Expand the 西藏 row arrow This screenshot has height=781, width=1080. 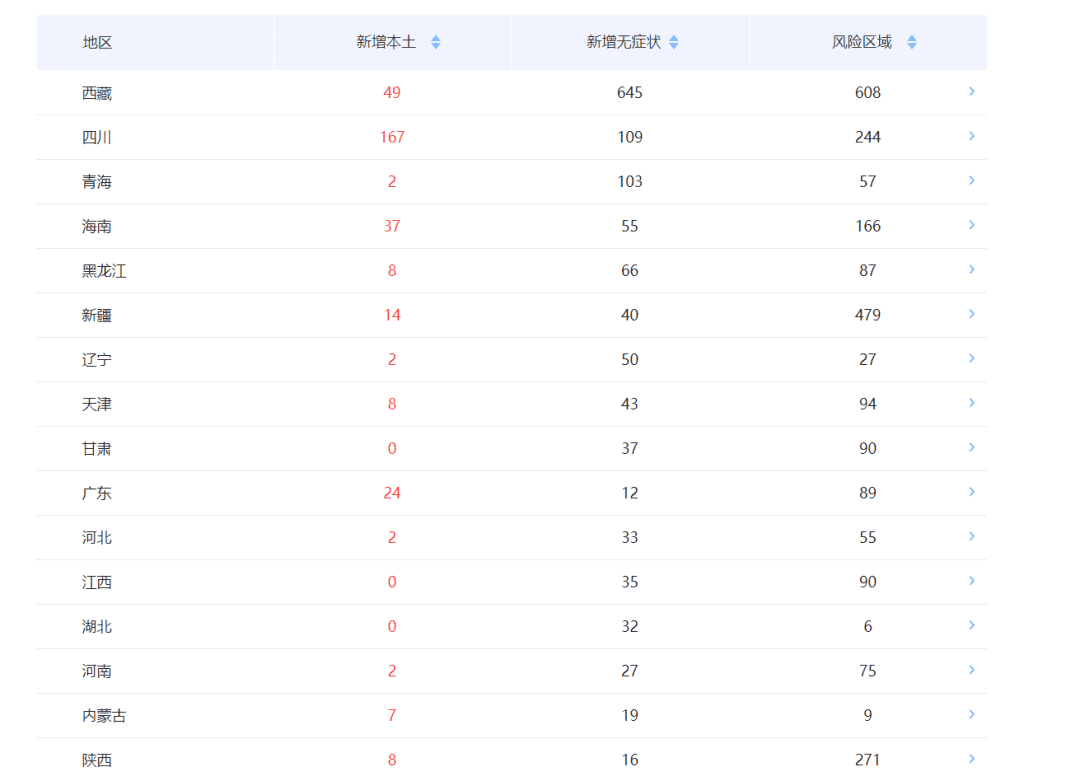click(x=971, y=91)
